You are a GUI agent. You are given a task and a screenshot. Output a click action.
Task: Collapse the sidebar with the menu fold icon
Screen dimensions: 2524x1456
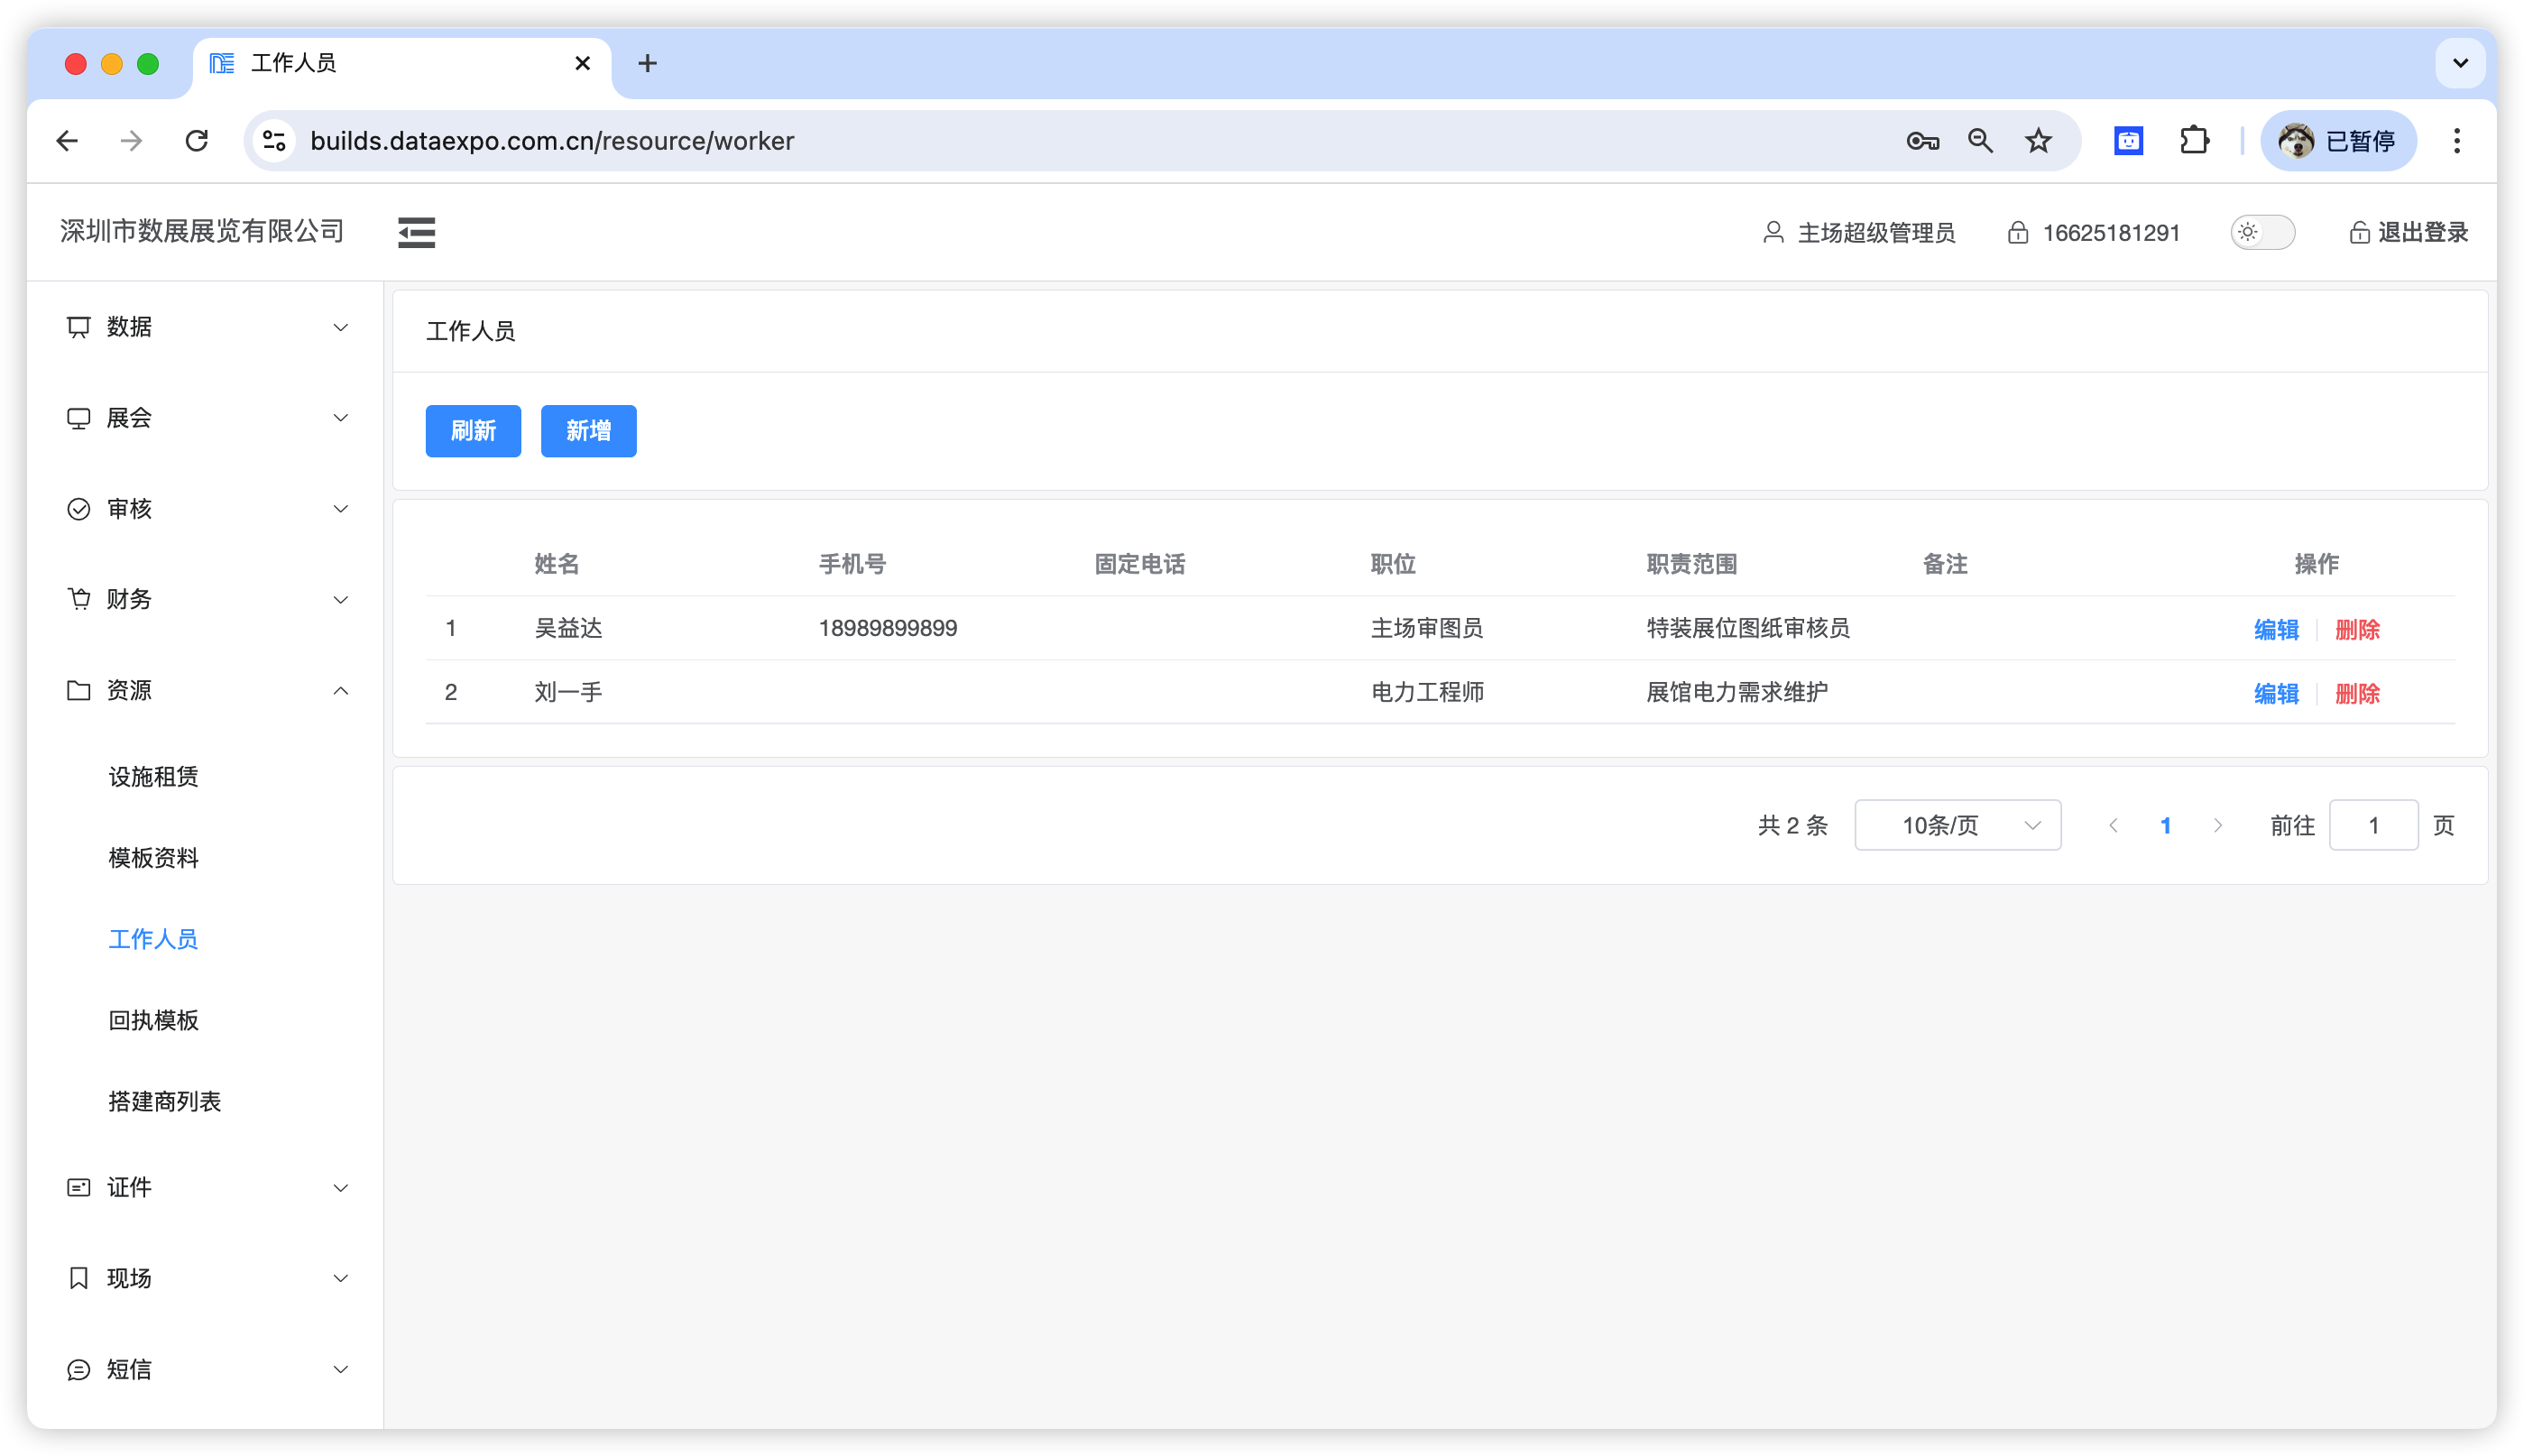[x=416, y=232]
